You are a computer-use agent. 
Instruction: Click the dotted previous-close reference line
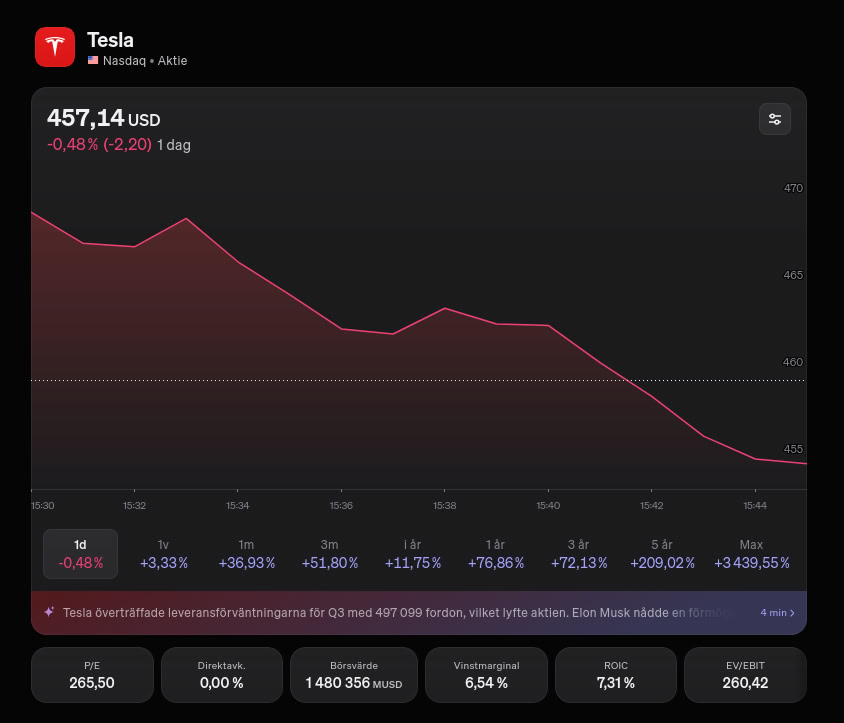(419, 381)
